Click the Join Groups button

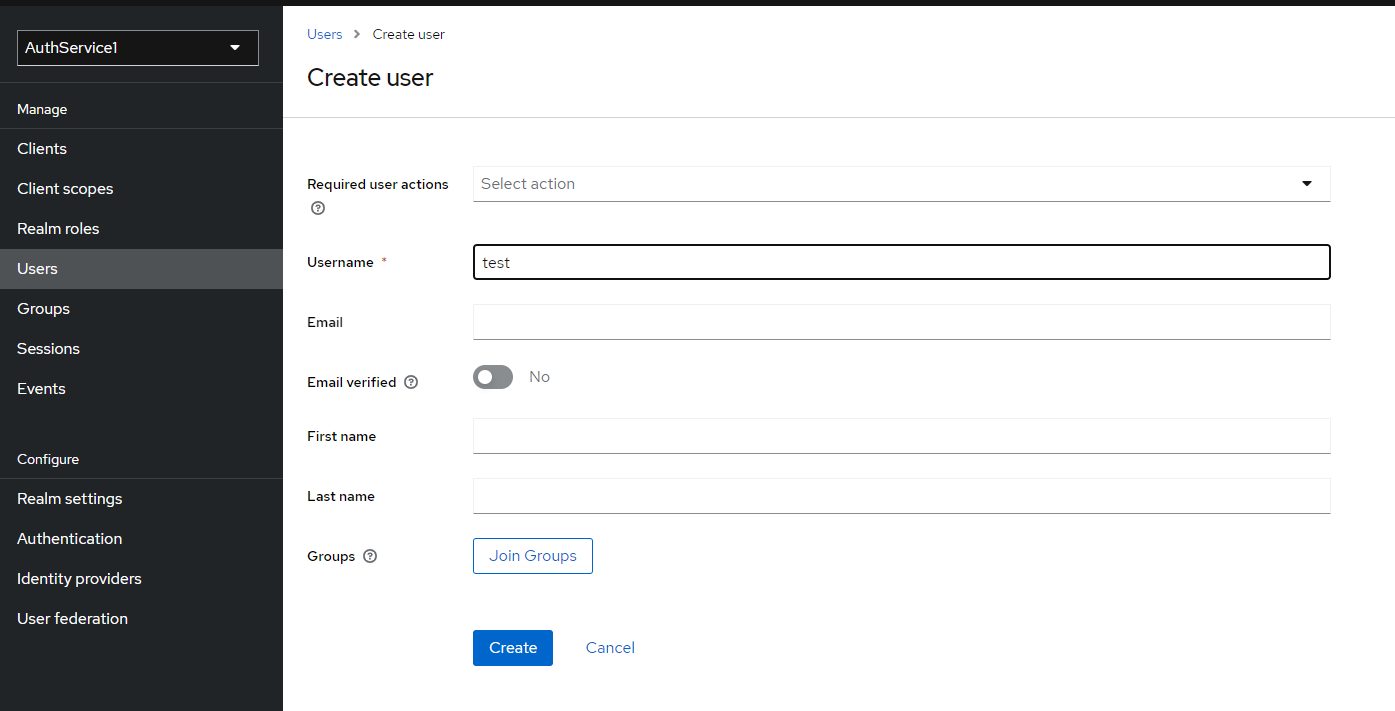(532, 556)
